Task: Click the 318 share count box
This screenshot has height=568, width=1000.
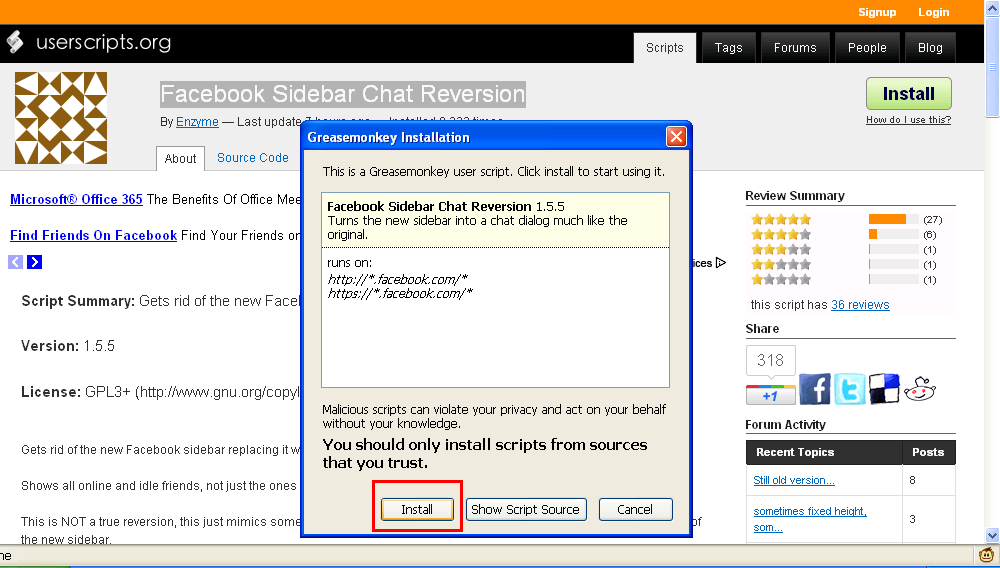Action: 770,361
